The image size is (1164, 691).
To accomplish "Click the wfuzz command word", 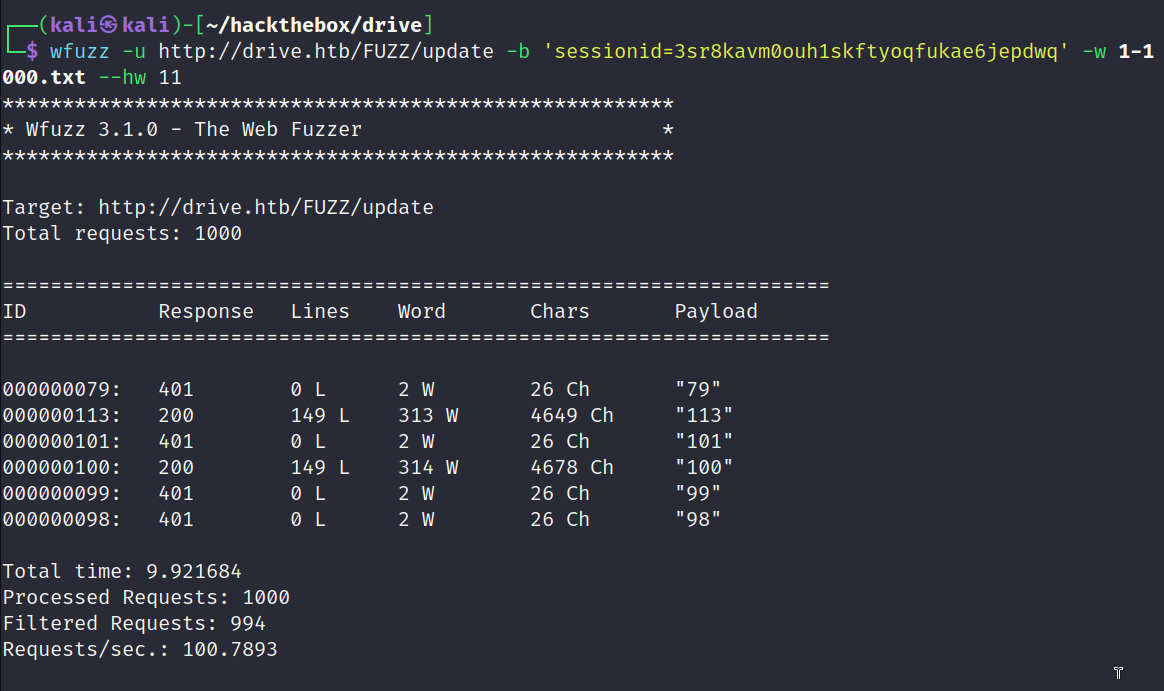I will click(x=79, y=51).
